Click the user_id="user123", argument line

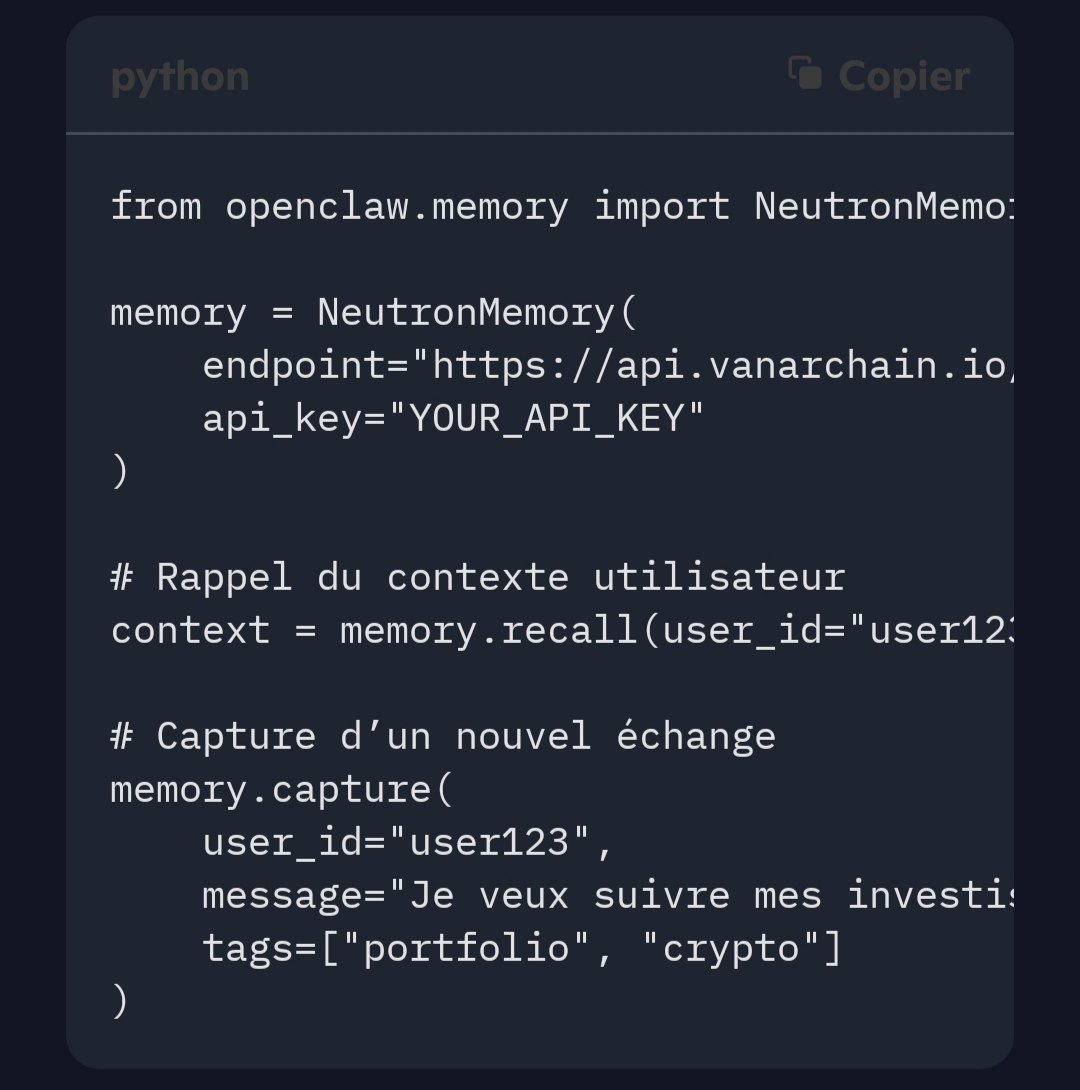click(407, 843)
